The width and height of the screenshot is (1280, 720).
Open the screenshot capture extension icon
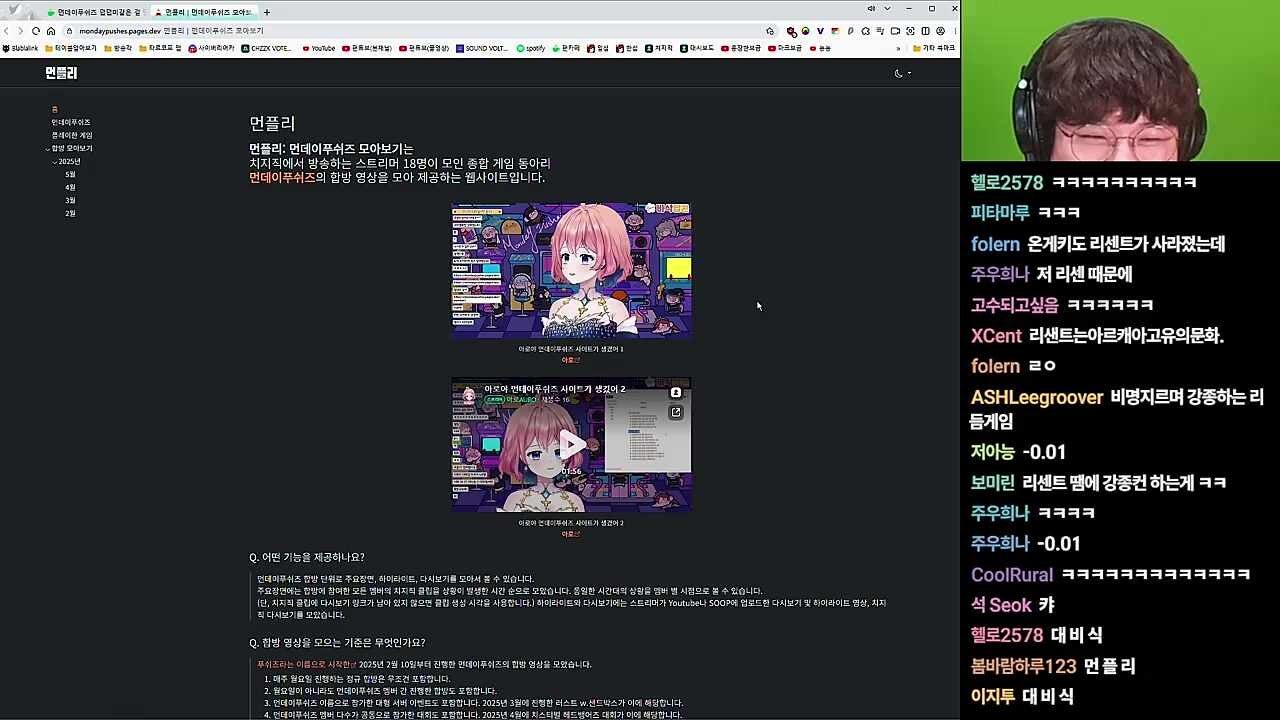click(910, 31)
